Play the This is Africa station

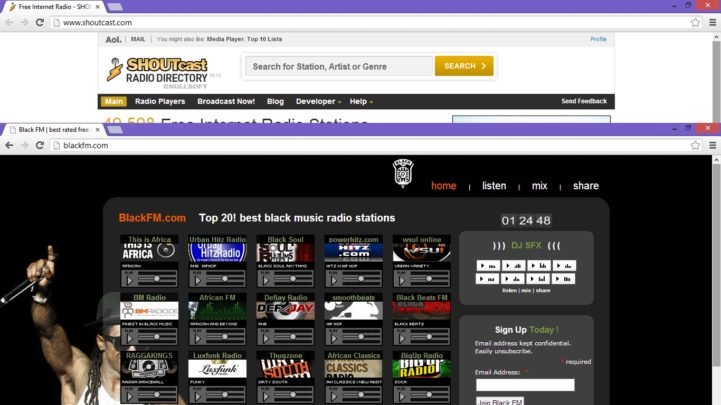point(130,280)
